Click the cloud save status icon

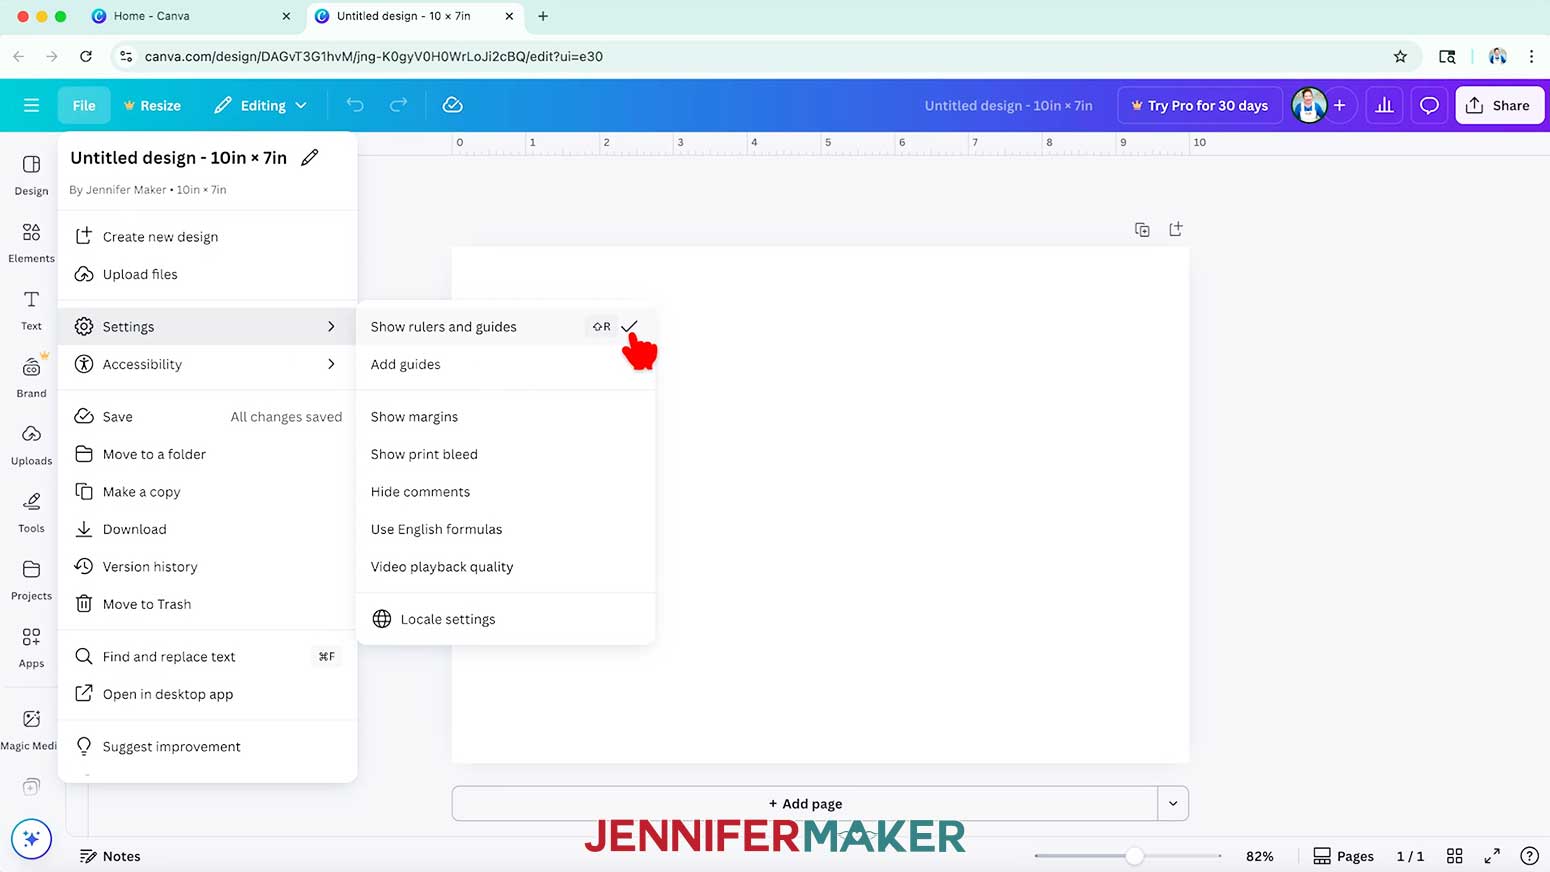pos(452,105)
